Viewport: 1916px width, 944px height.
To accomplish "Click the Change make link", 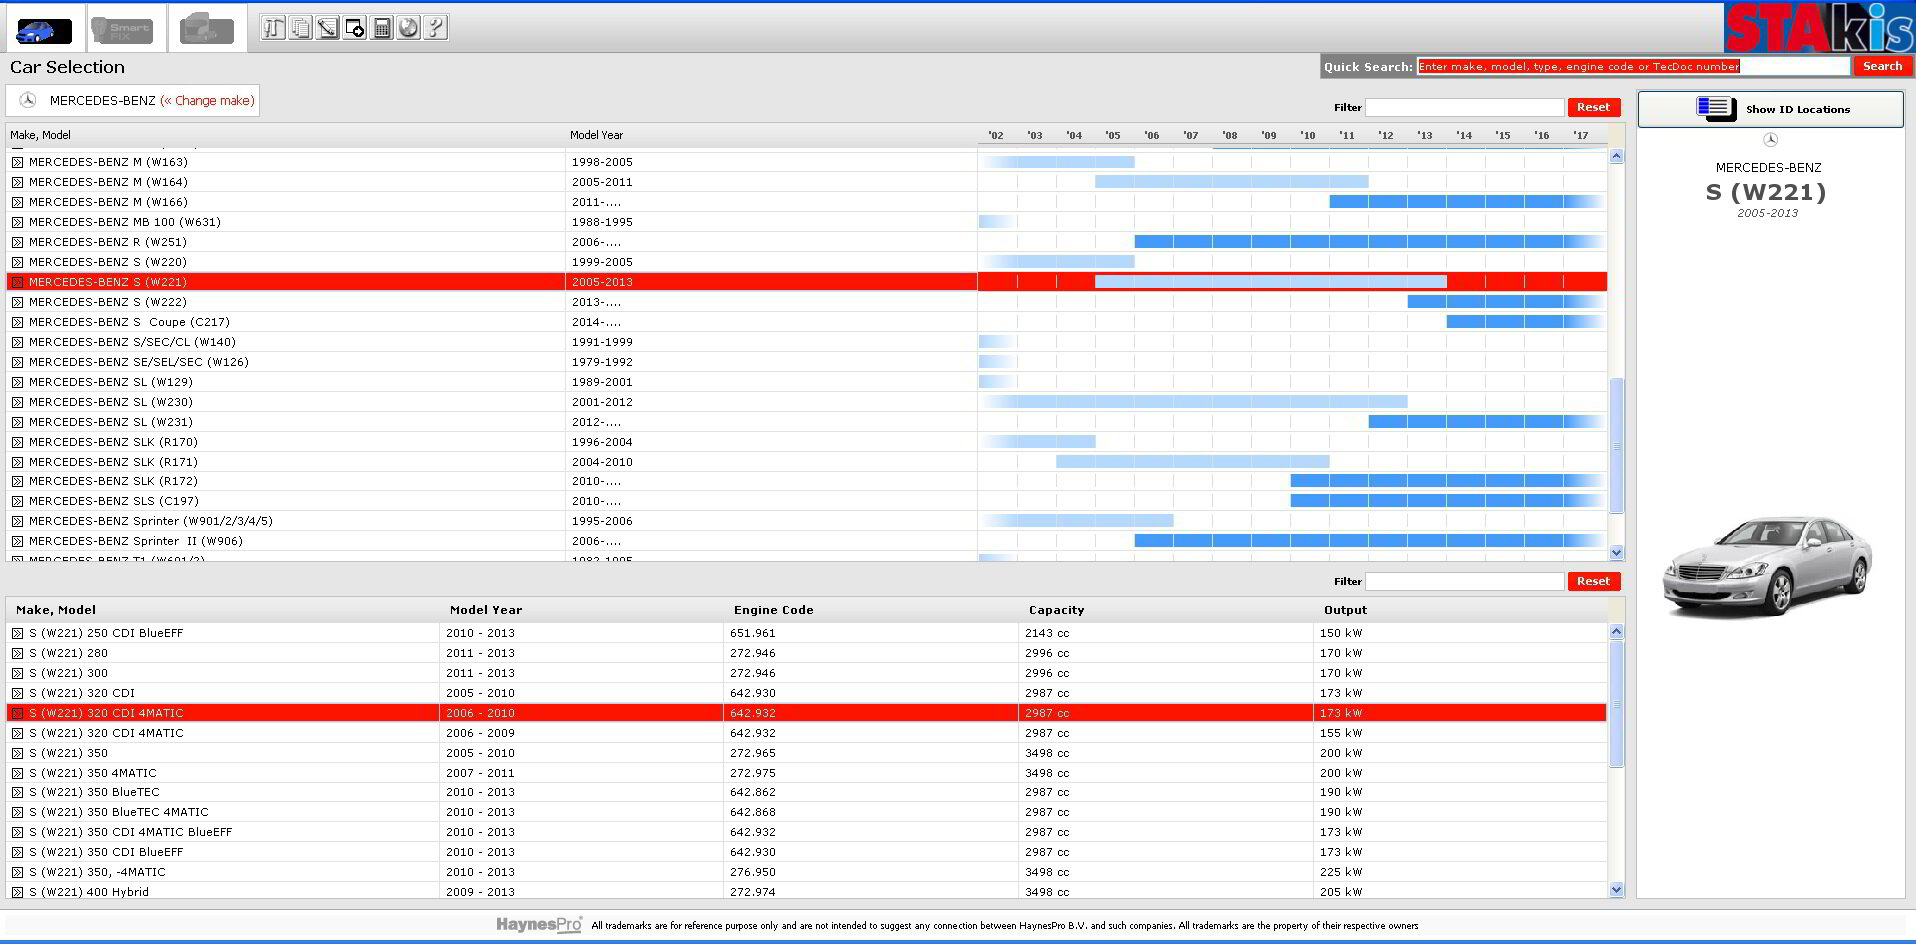I will [x=208, y=101].
